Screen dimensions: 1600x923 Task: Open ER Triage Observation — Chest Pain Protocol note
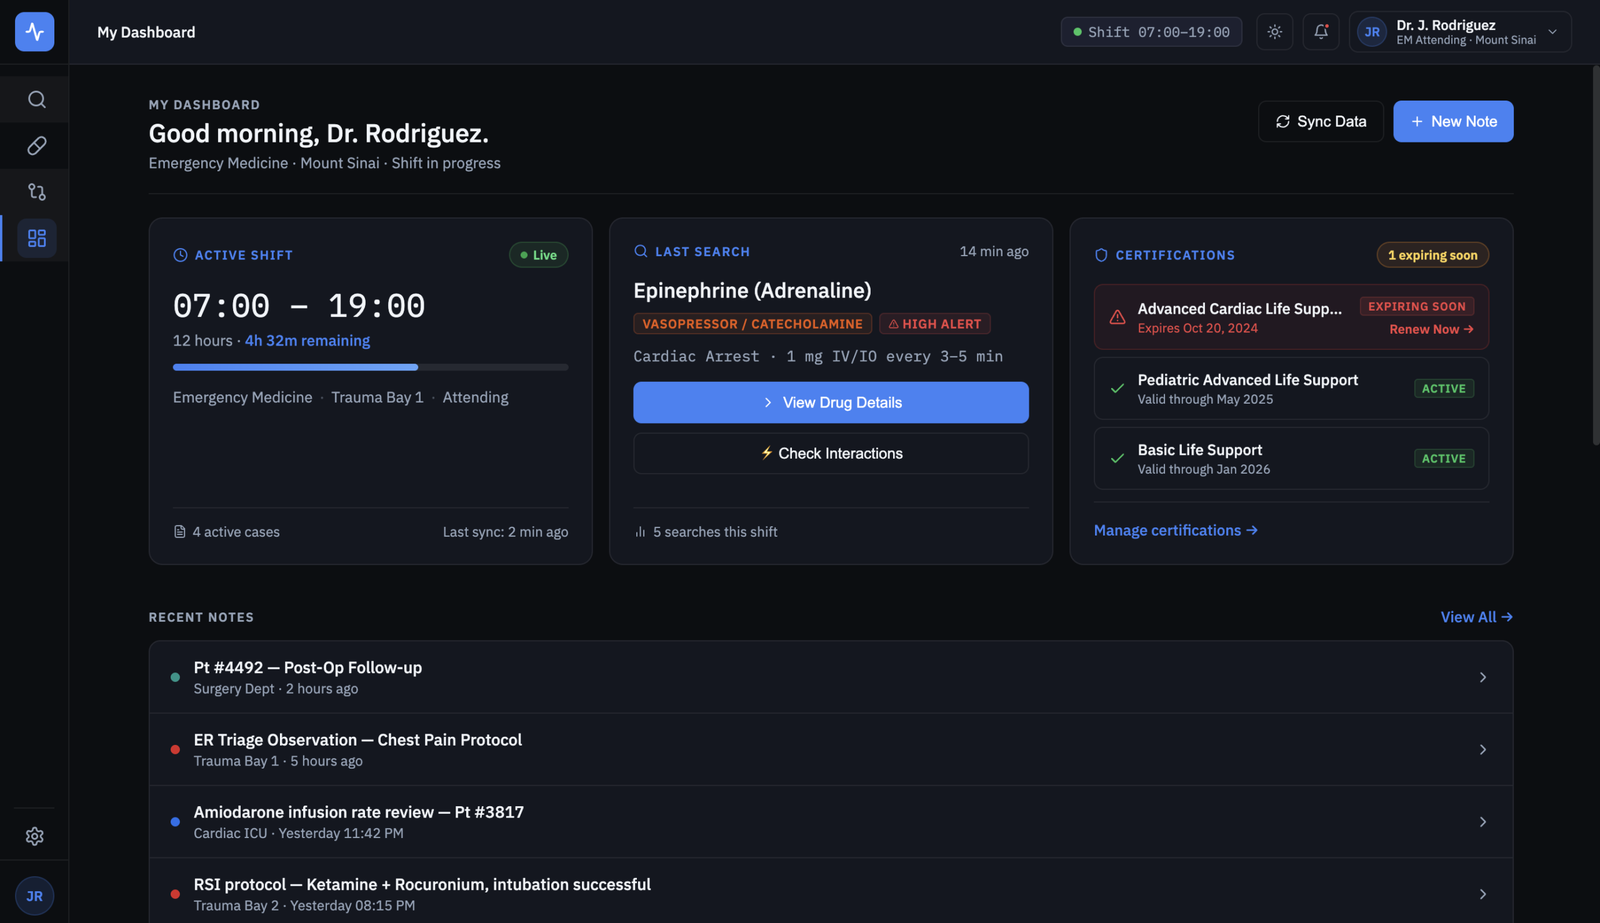click(830, 749)
